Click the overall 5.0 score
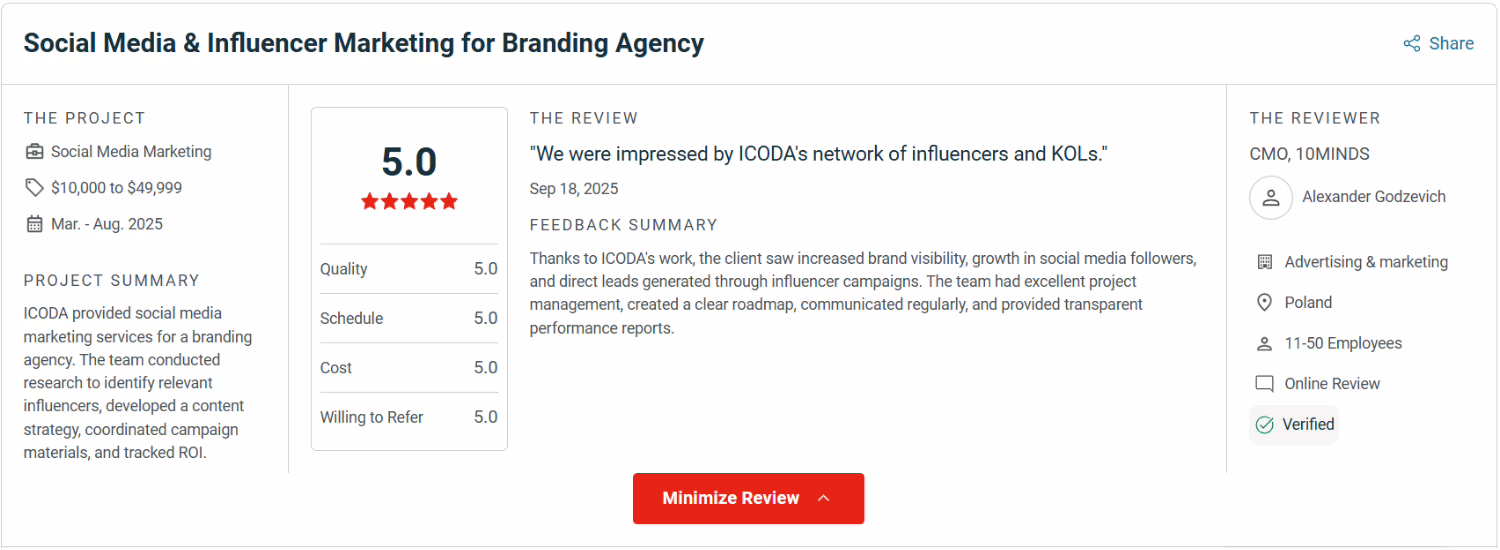The height and width of the screenshot is (550, 1500). pyautogui.click(x=409, y=162)
